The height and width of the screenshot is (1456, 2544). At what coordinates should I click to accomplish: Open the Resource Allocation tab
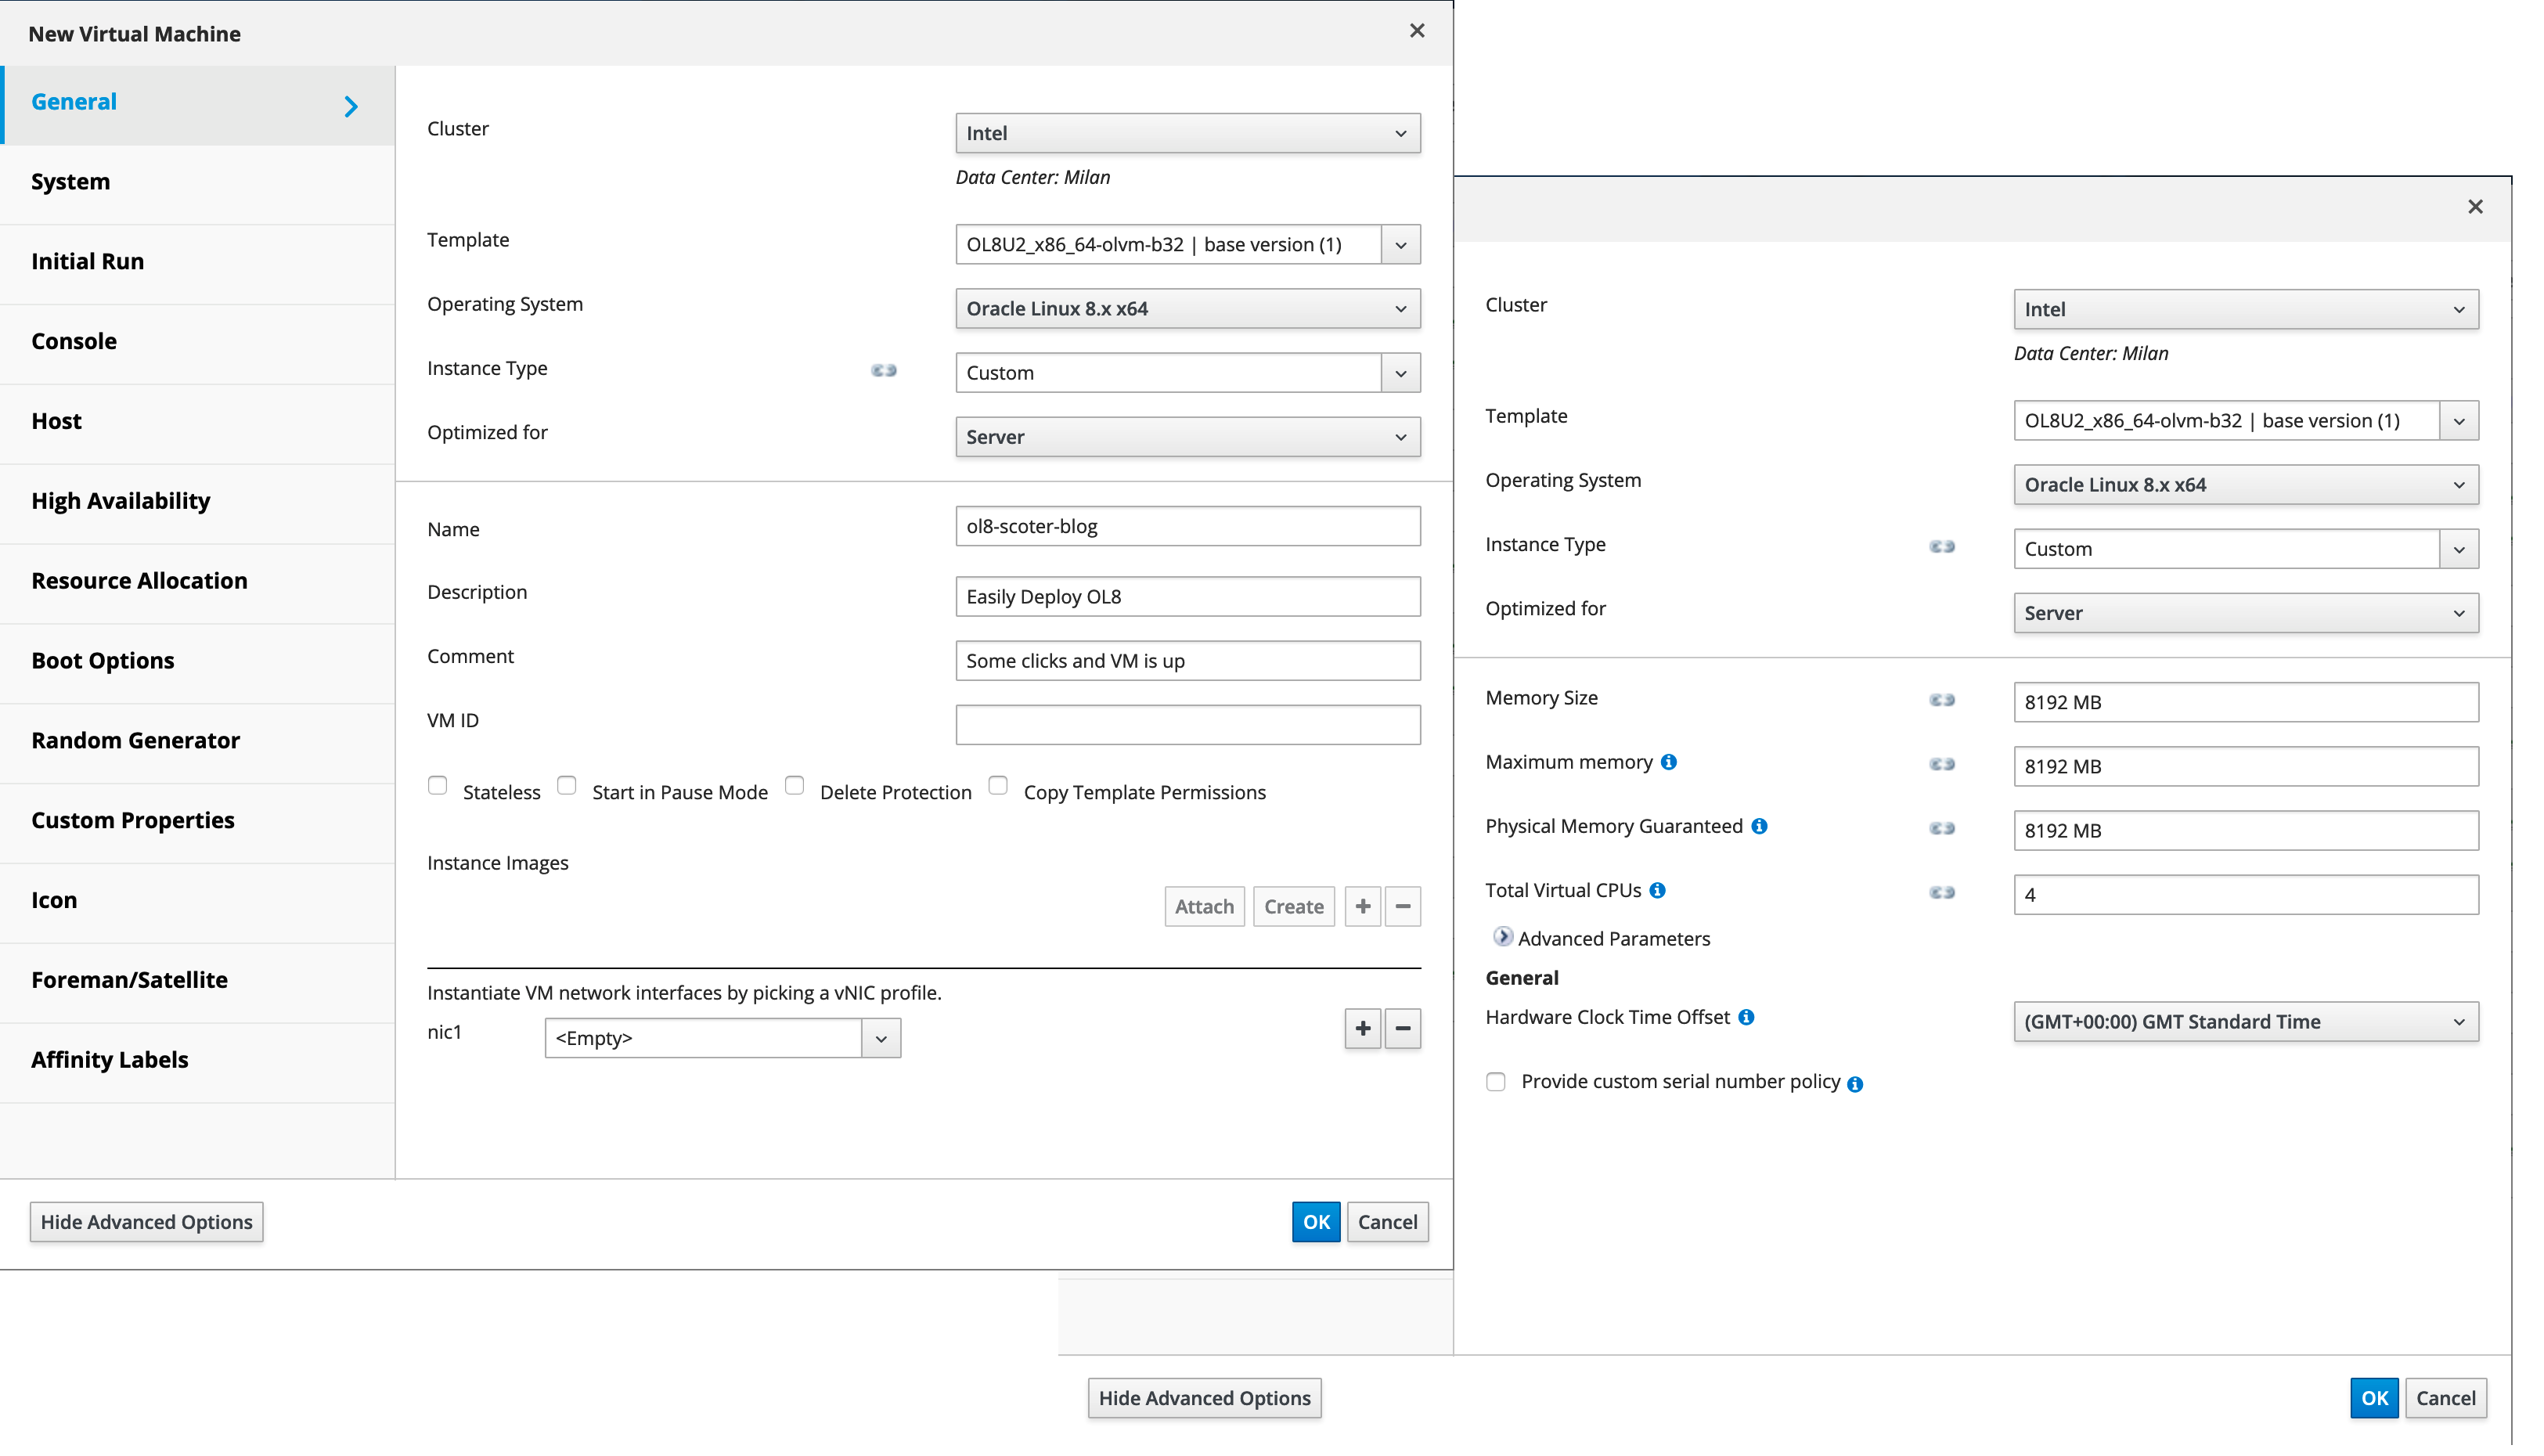coord(139,580)
